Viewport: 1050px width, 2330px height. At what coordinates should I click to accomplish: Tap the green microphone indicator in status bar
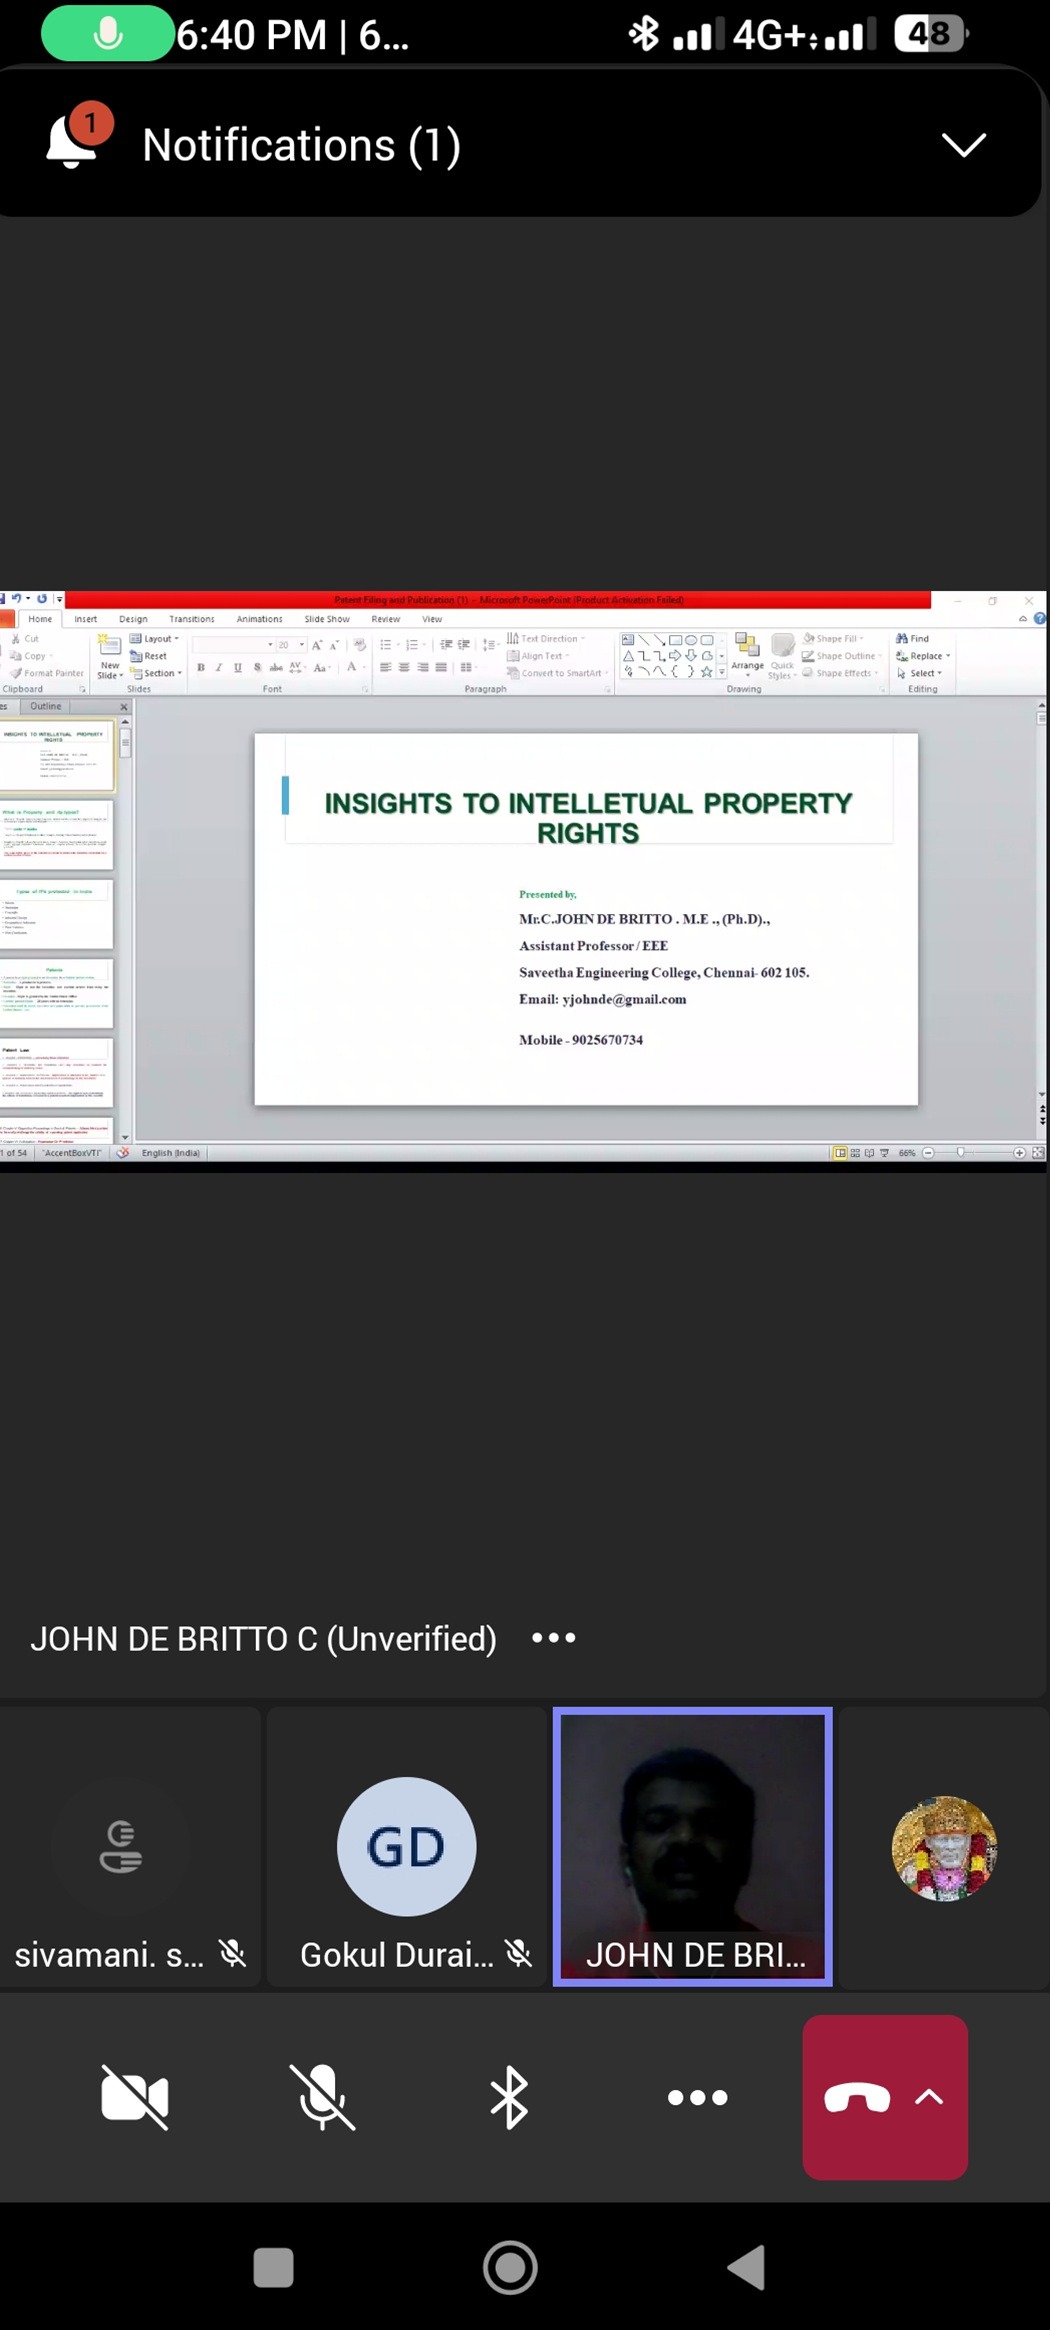tap(107, 34)
